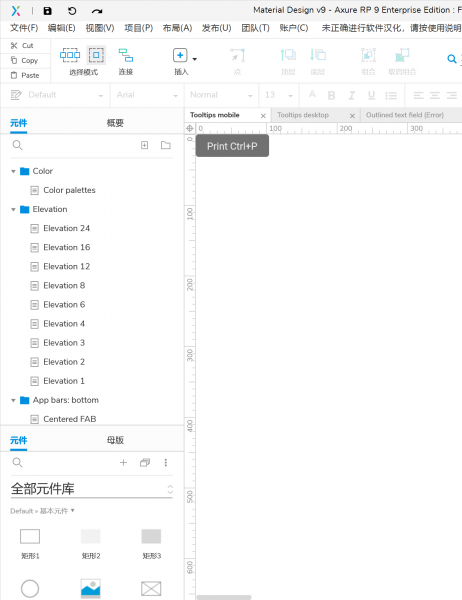
Task: Click the Add Folder icon
Action: 166,145
